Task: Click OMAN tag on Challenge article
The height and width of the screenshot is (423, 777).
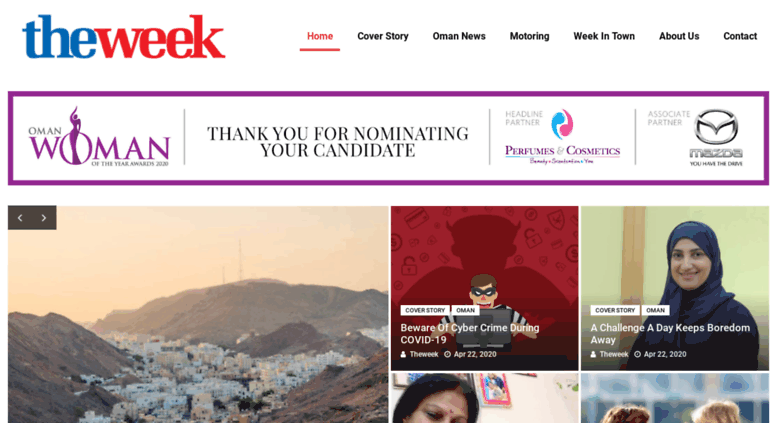Action: point(655,310)
